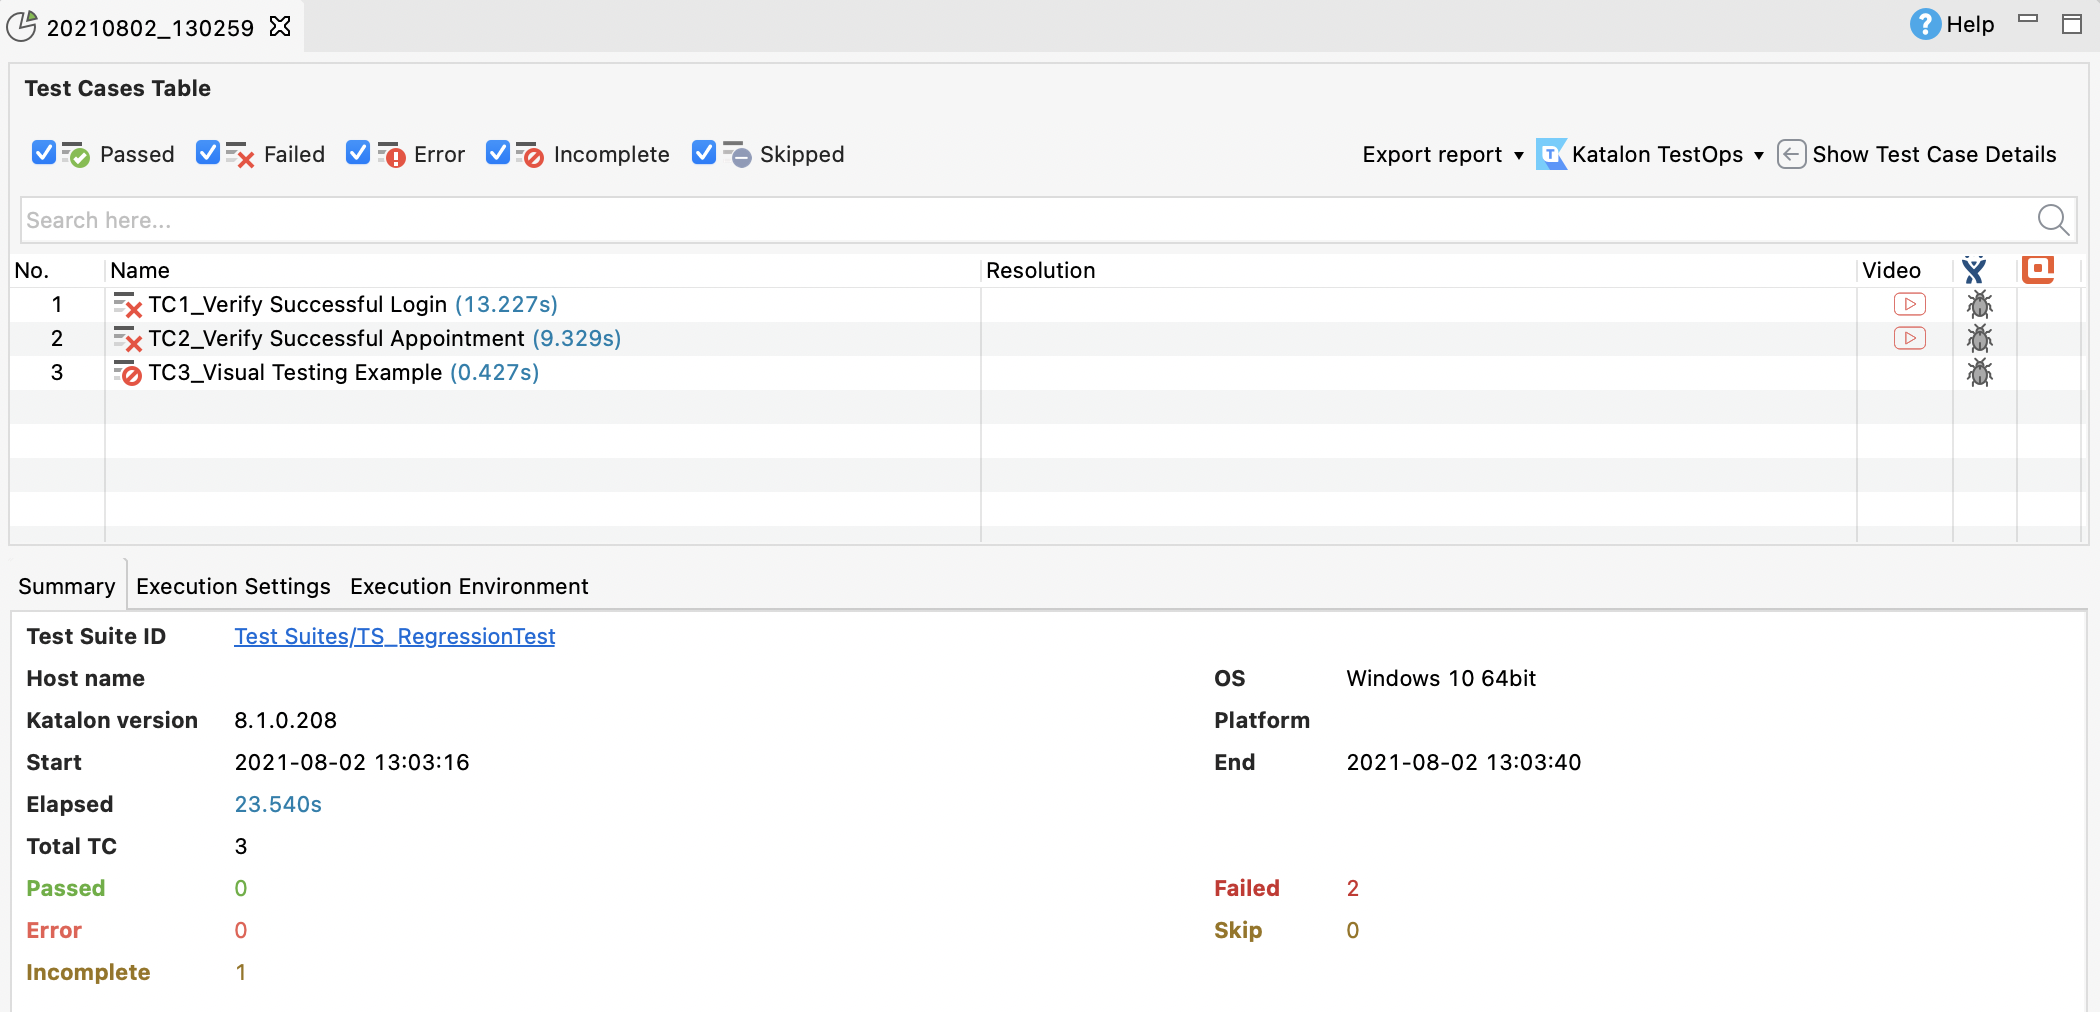2100x1012 pixels.
Task: Toggle the Show Test Case Details arrow
Action: 1791,154
